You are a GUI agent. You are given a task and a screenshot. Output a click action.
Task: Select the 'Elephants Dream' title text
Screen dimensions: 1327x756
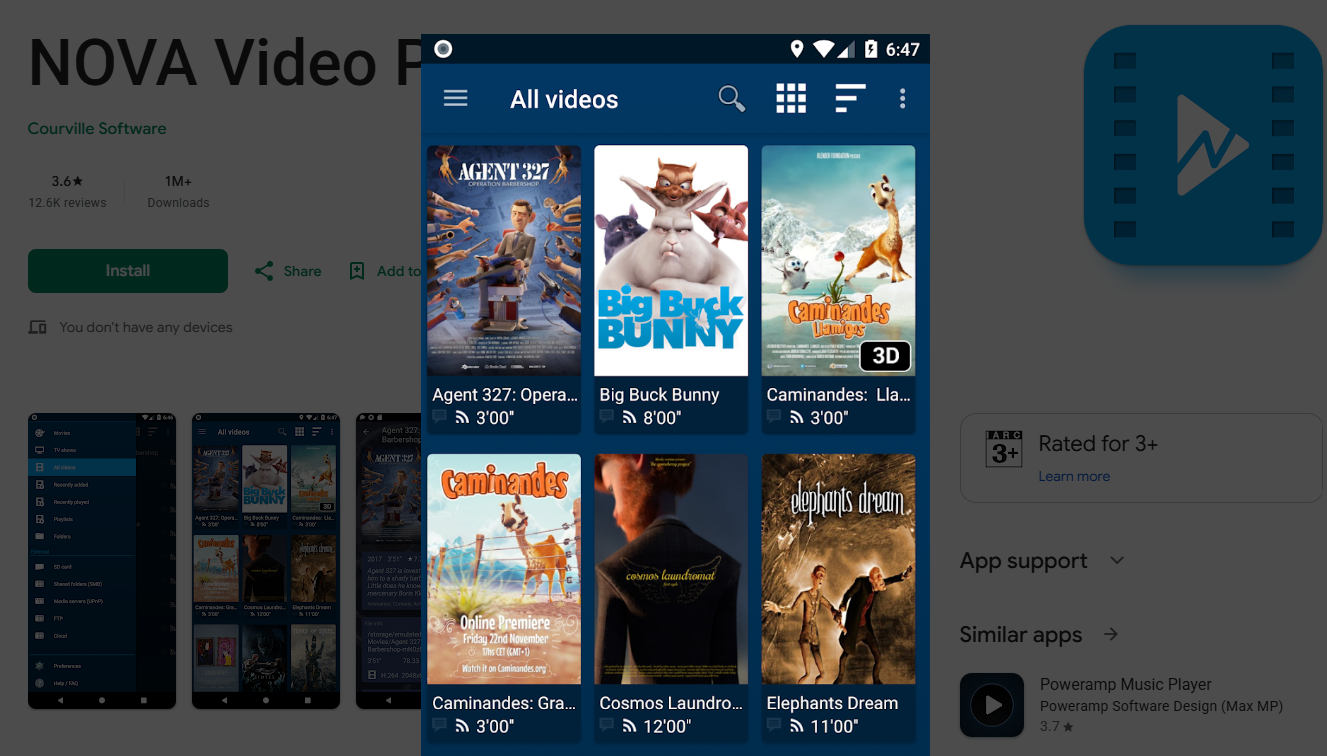tap(832, 703)
